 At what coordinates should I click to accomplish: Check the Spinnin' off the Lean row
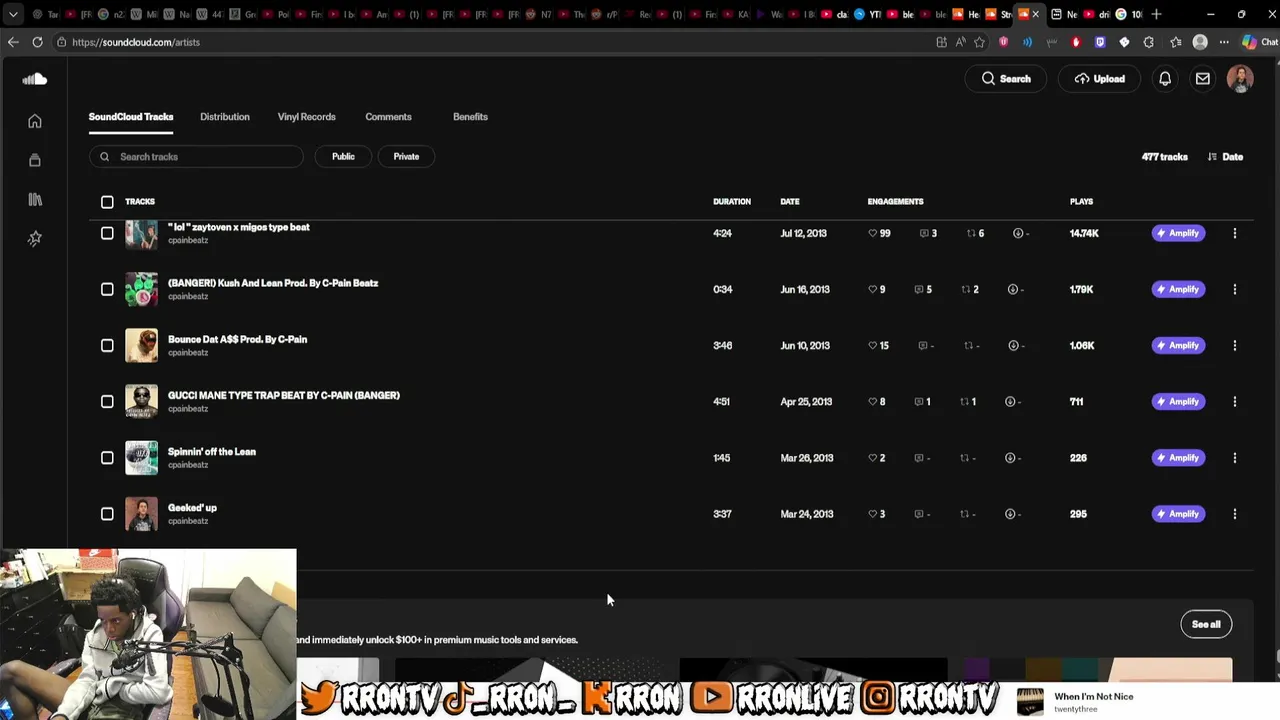pos(107,458)
